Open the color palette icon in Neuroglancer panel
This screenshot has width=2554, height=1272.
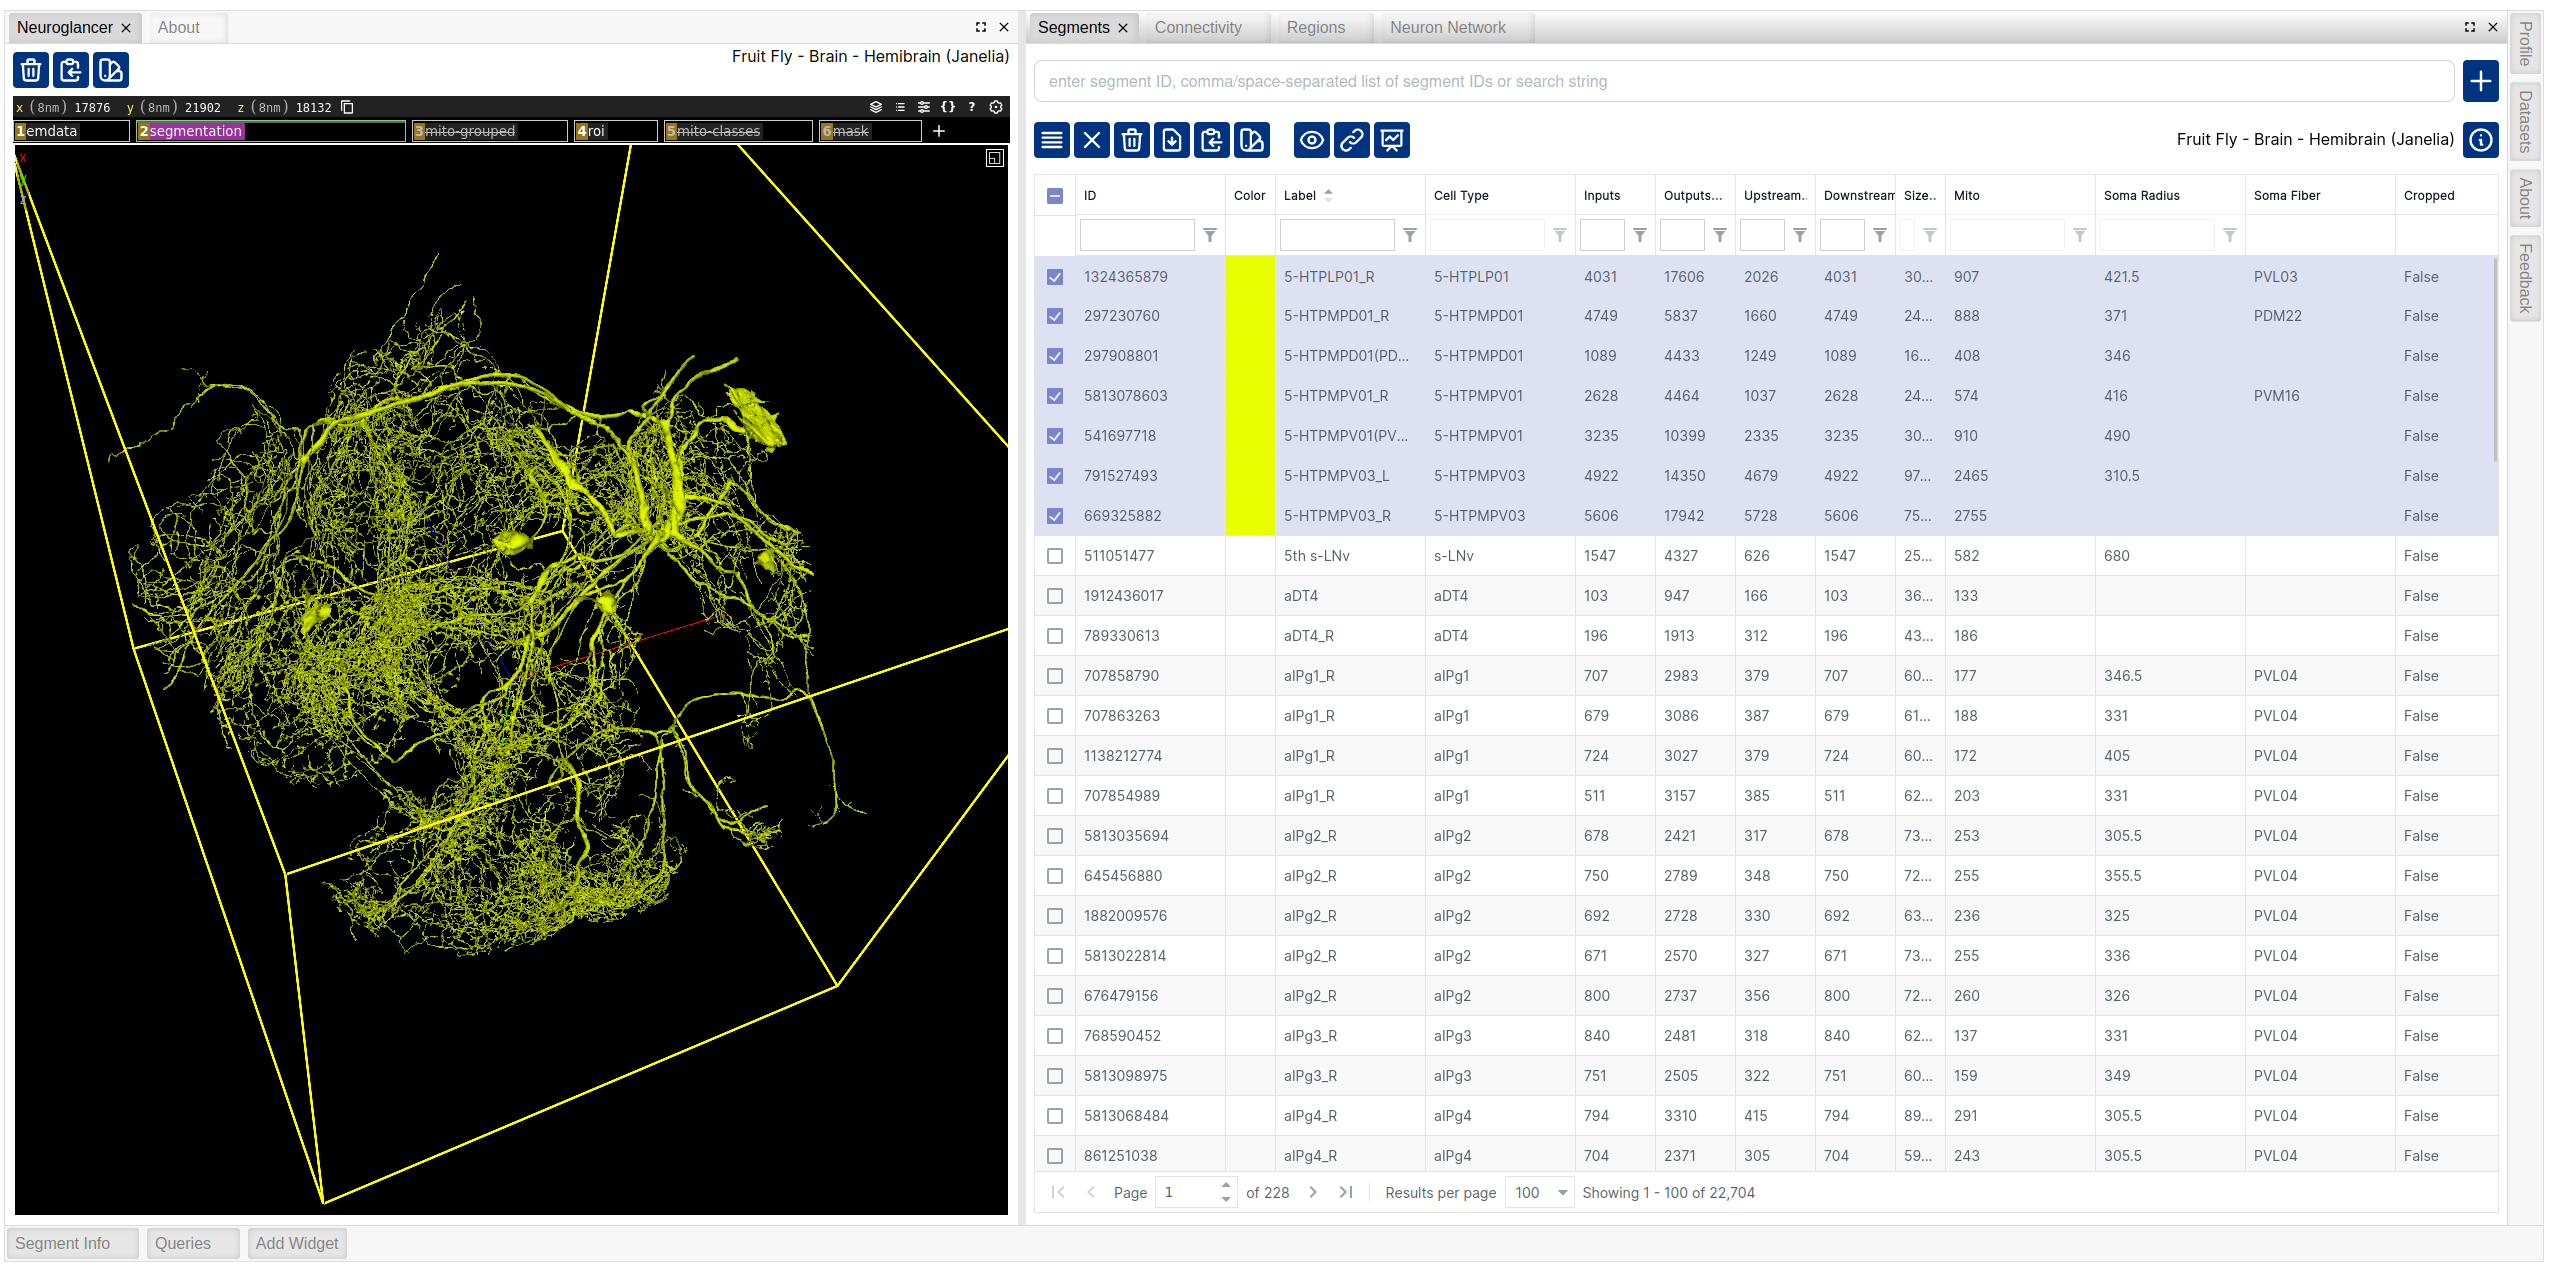click(111, 70)
